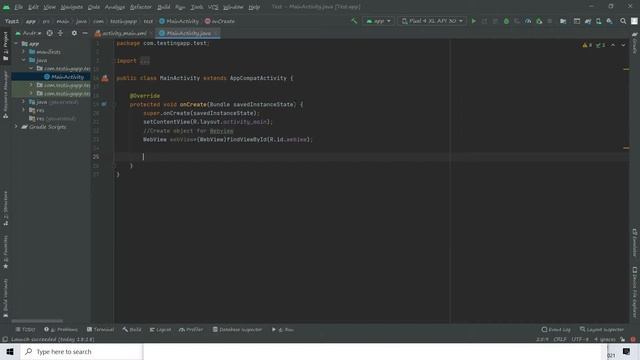Image resolution: width=640 pixels, height=360 pixels.
Task: Expand the res folder node
Action: (x=24, y=110)
